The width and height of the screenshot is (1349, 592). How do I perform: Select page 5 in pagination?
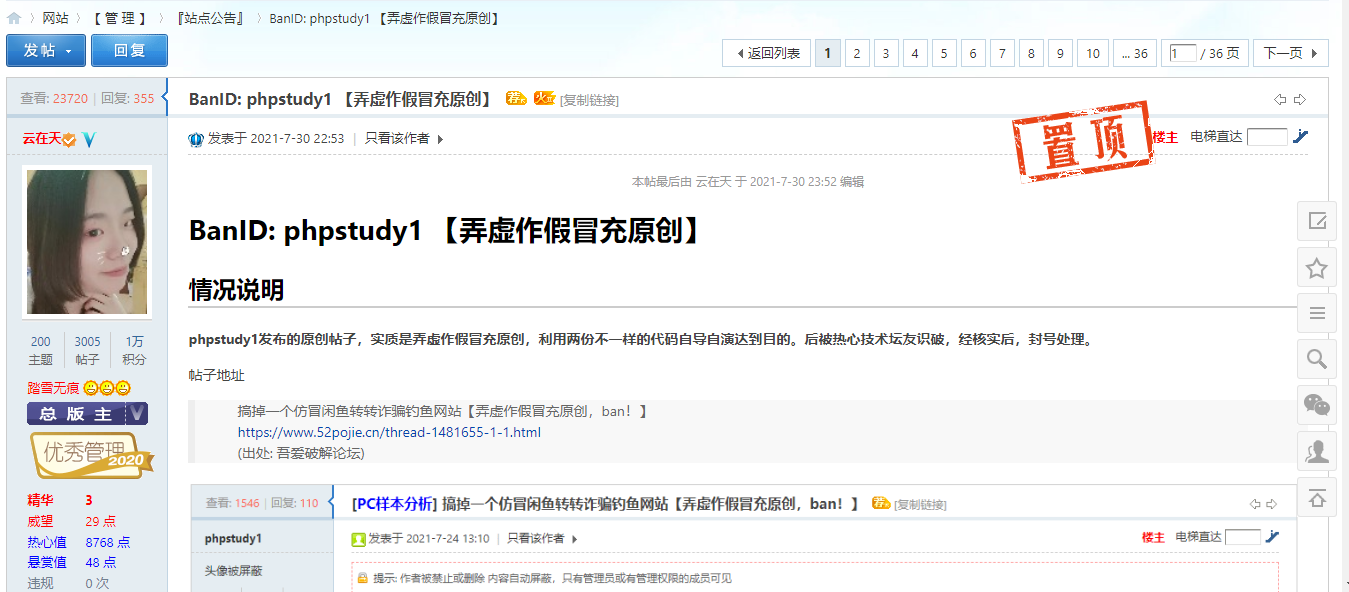(x=944, y=53)
